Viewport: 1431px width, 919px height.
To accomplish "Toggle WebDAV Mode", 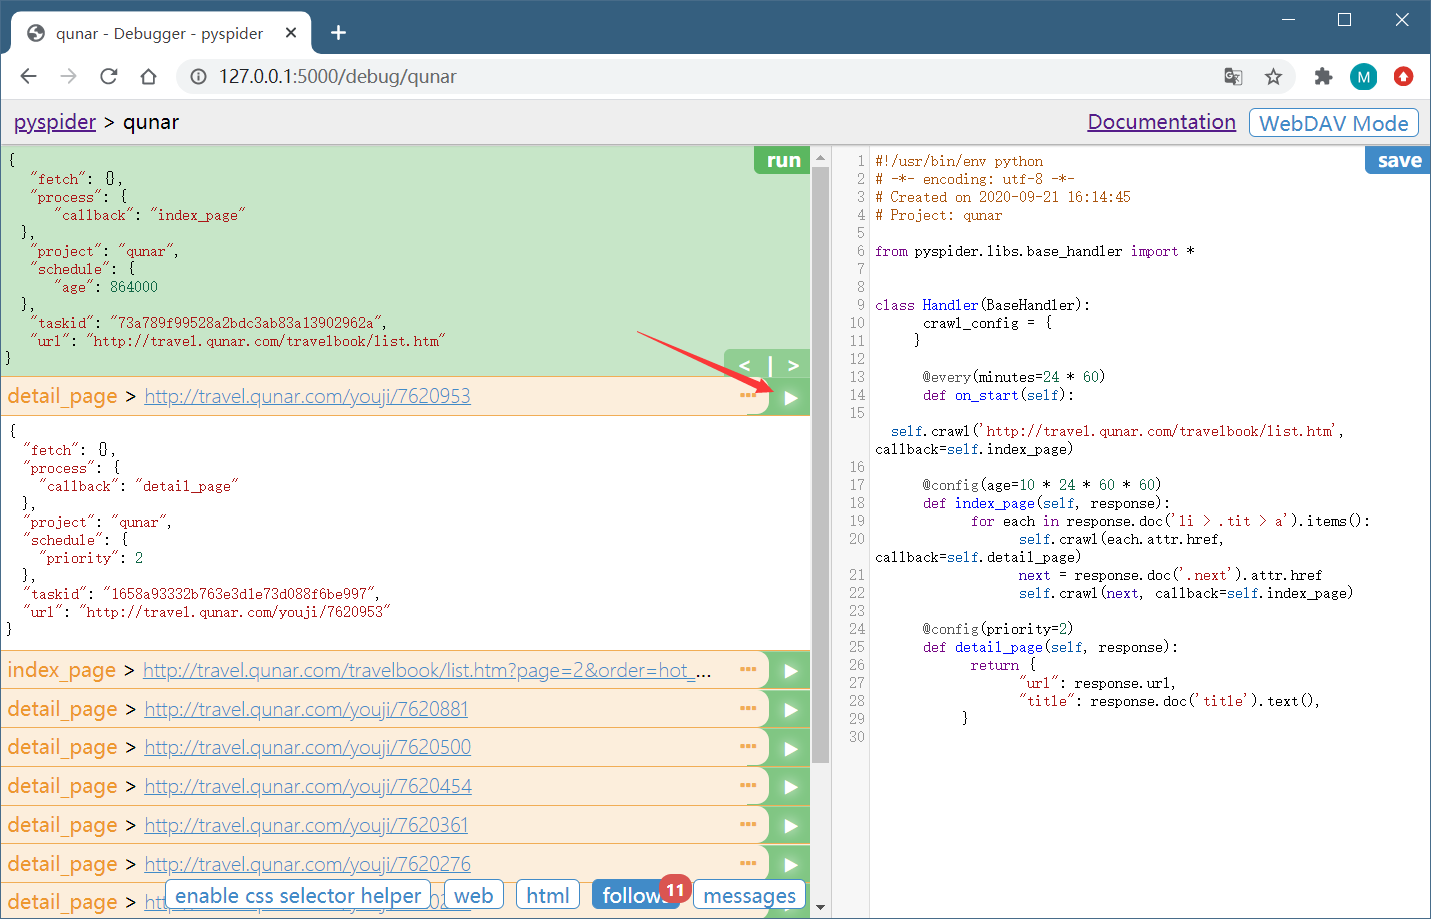I will 1333,123.
